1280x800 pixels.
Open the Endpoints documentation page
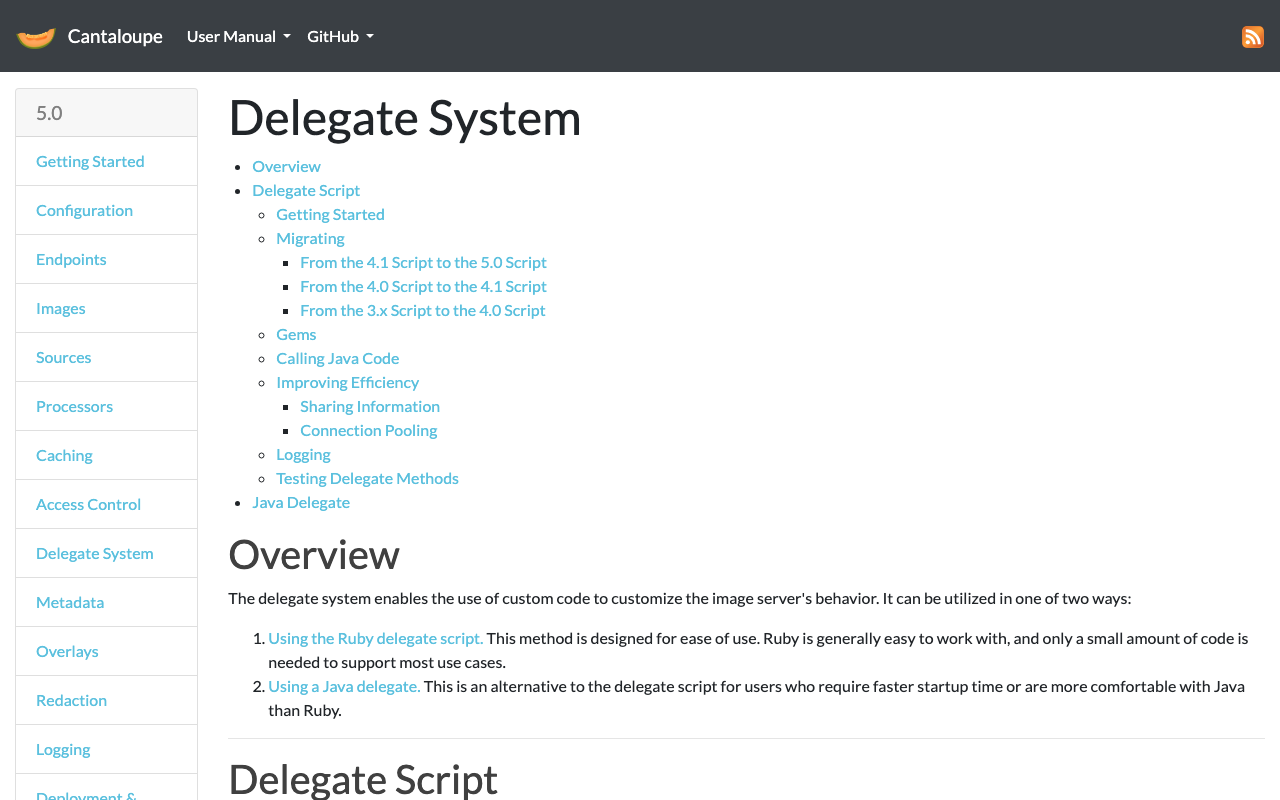tap(71, 259)
